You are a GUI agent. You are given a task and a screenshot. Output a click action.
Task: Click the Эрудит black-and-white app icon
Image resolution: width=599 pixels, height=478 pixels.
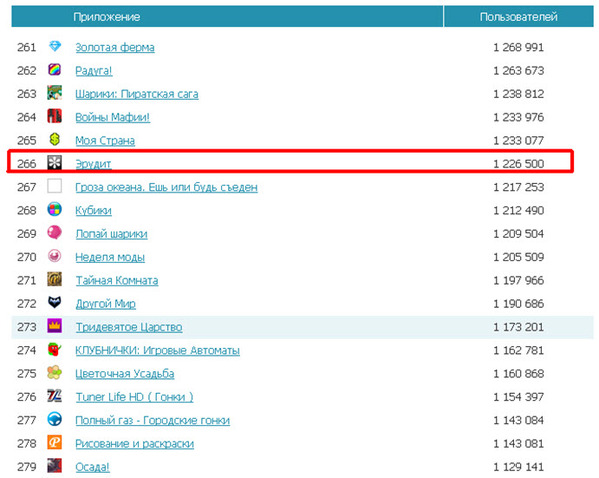(55, 163)
